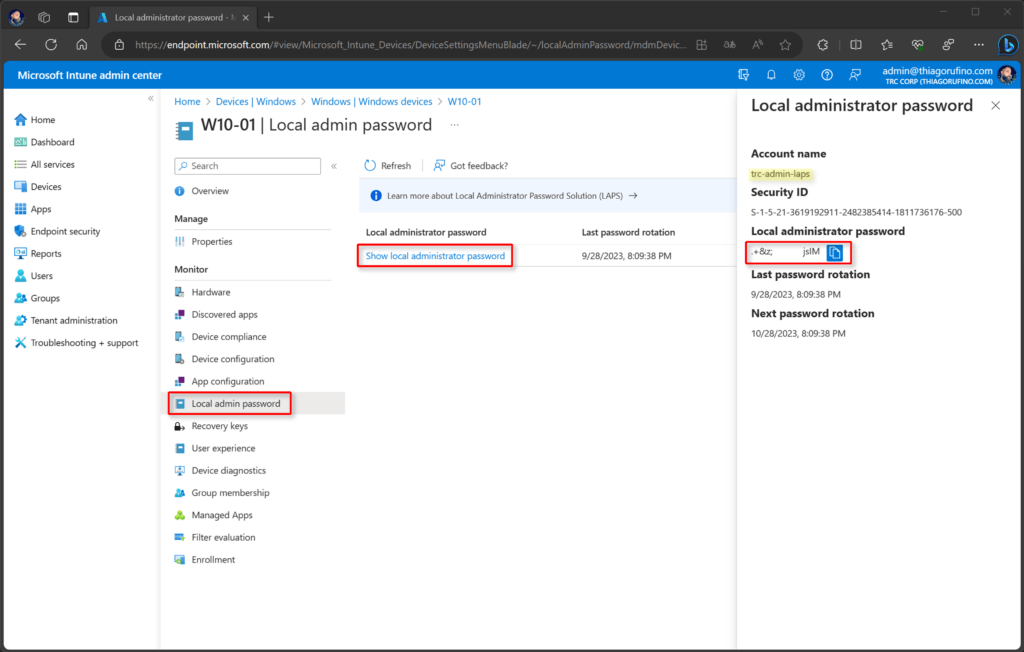Open the Intune settings gear
1024x652 pixels.
tap(797, 75)
